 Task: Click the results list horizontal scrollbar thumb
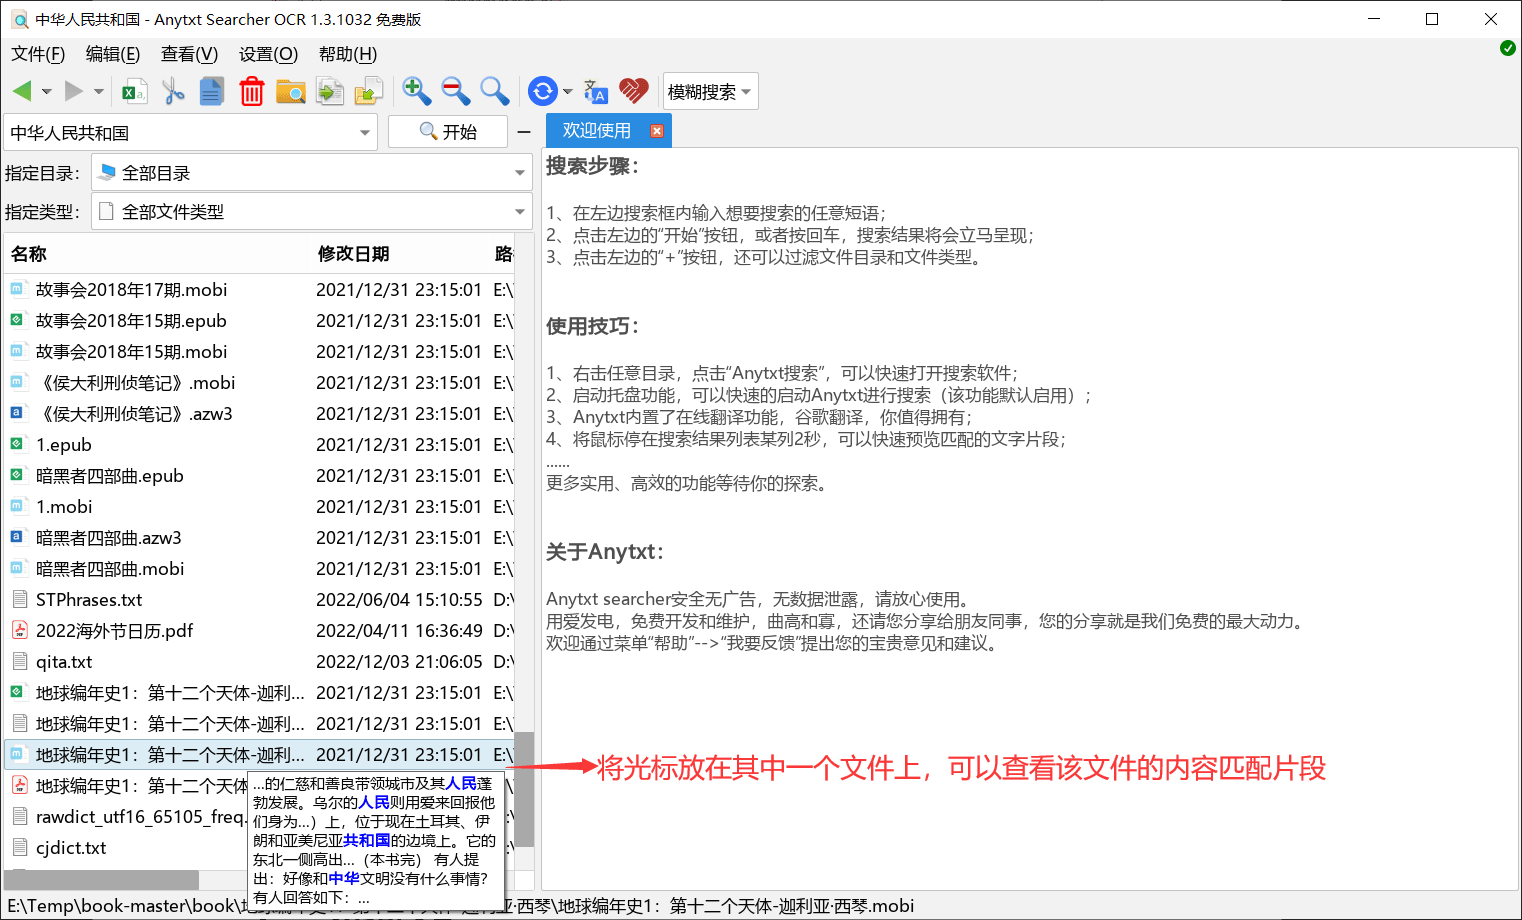(101, 880)
